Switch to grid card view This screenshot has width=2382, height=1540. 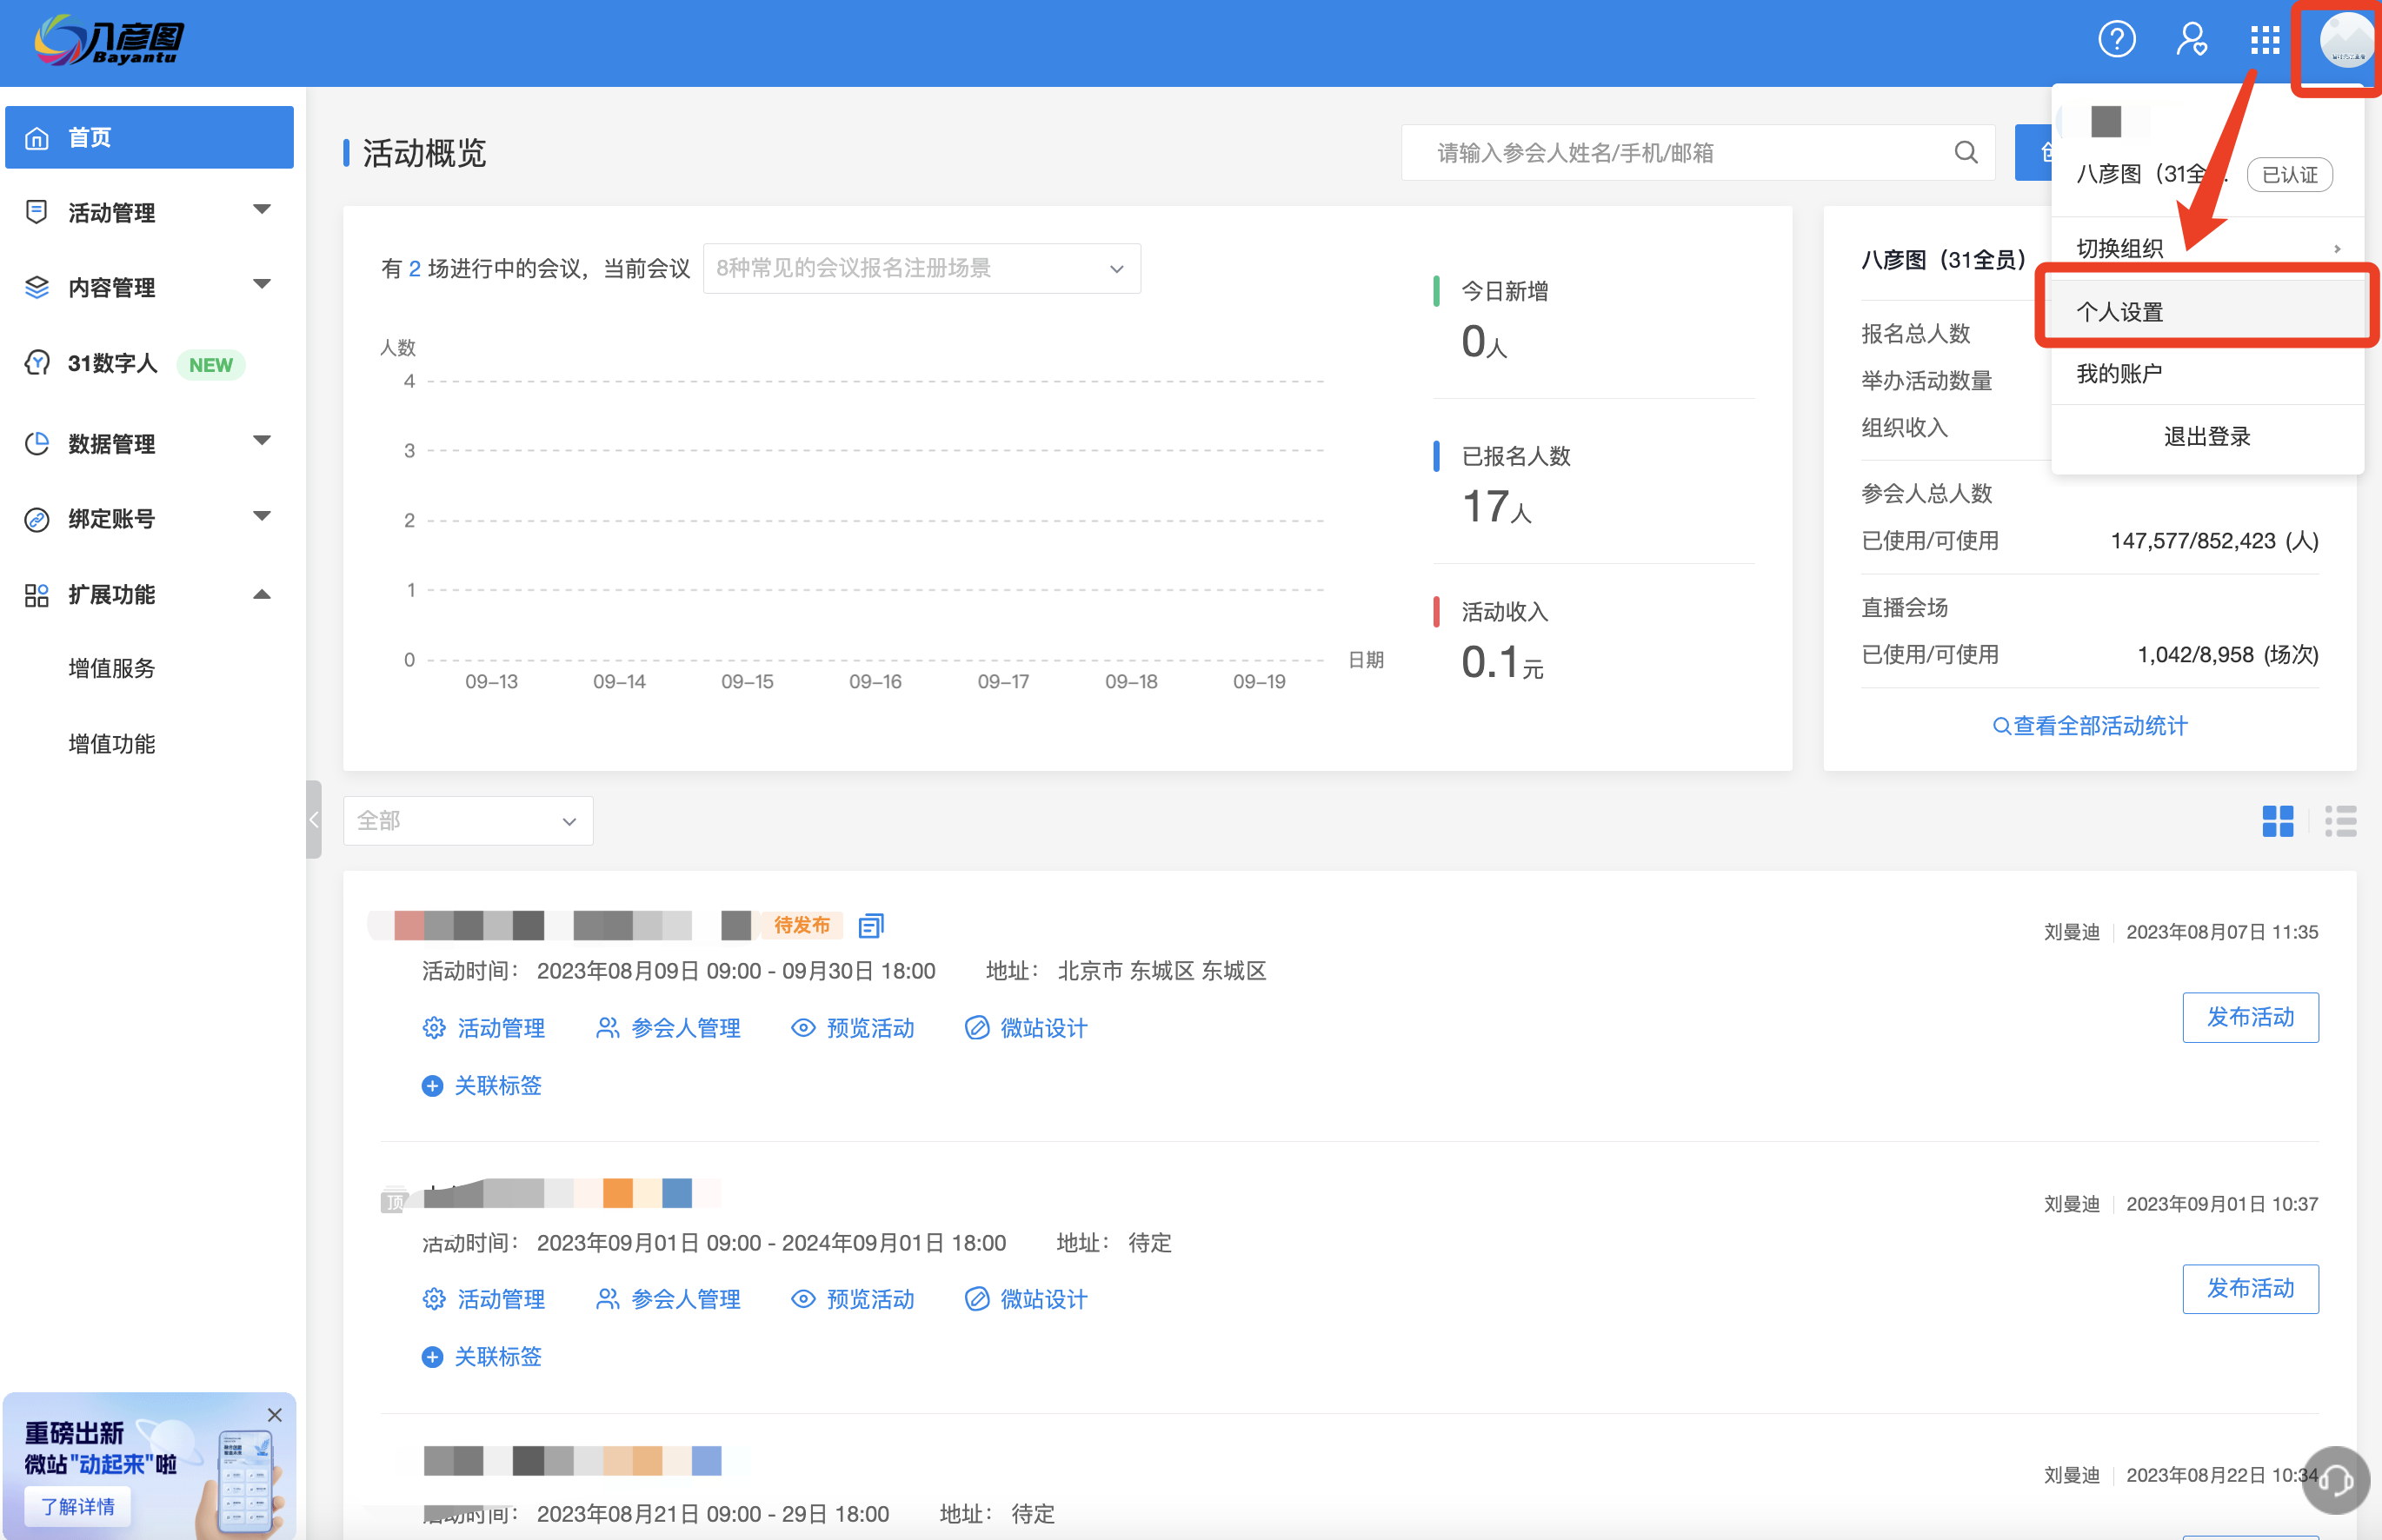tap(2277, 821)
